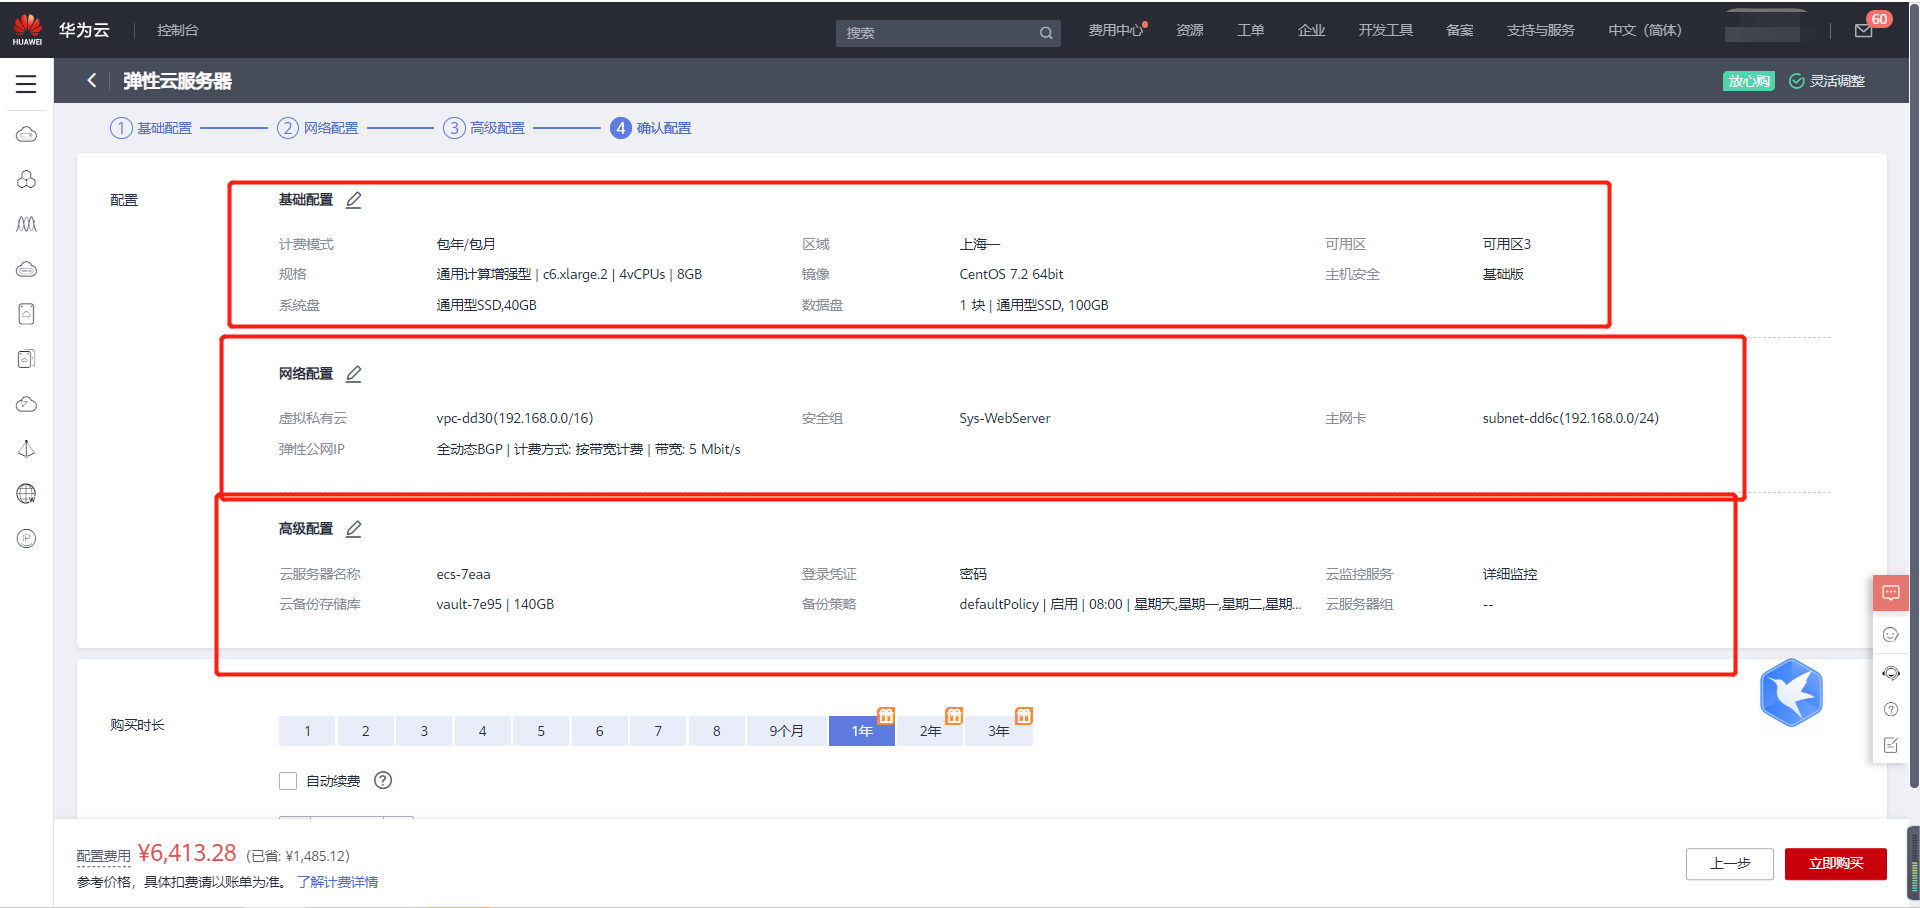The image size is (1920, 908).
Task: Click the top search input field
Action: 938,33
